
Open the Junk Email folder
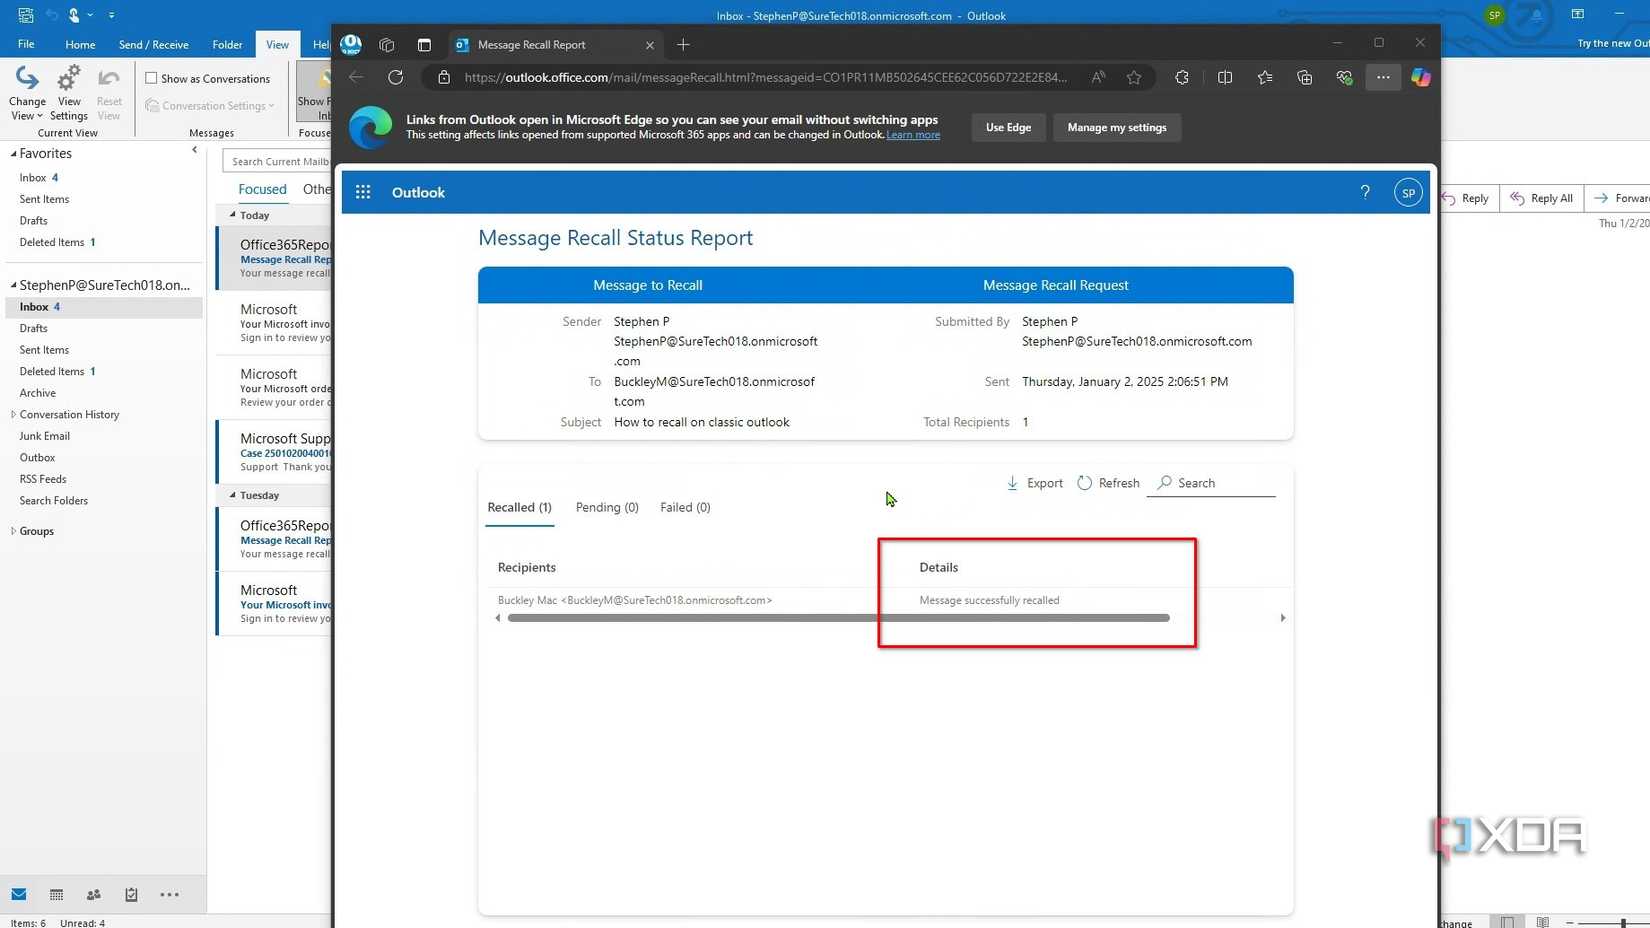click(44, 436)
